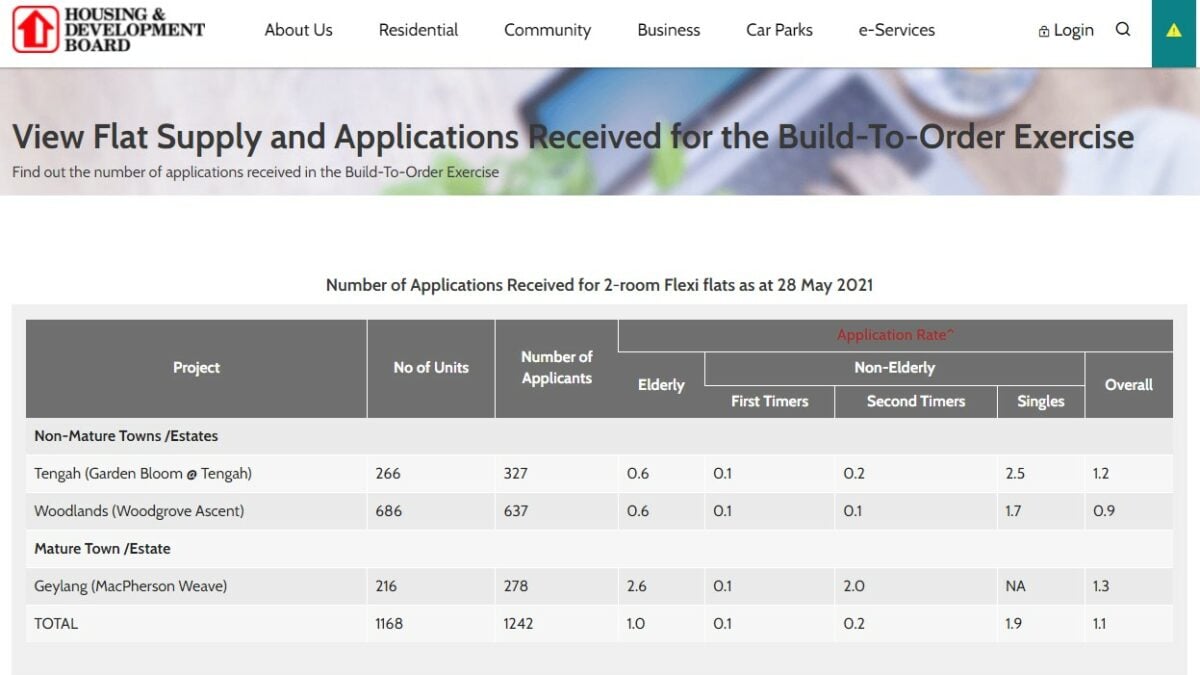Screen dimensions: 1200x675
Task: Open the Community menu
Action: [x=547, y=30]
